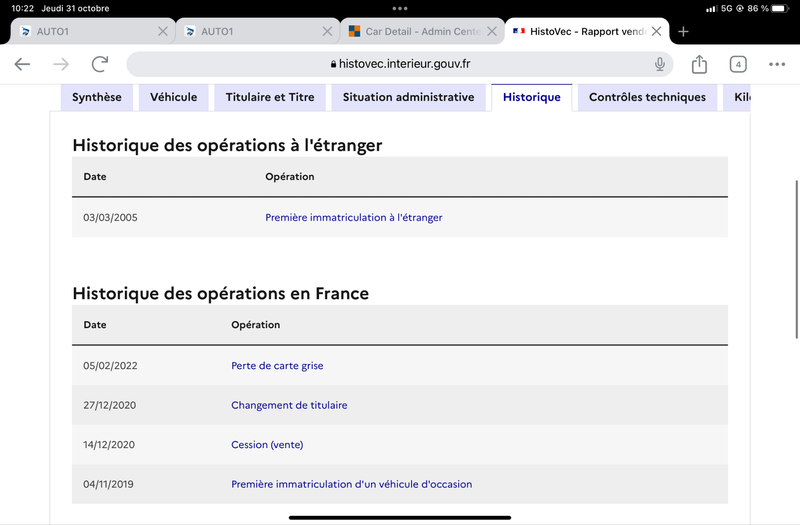800x525 pixels.
Task: Open the Contrôles techniques tab
Action: [647, 97]
